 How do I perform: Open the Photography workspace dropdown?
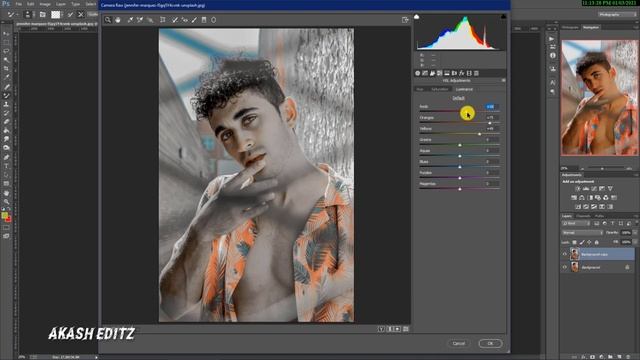[x=617, y=14]
